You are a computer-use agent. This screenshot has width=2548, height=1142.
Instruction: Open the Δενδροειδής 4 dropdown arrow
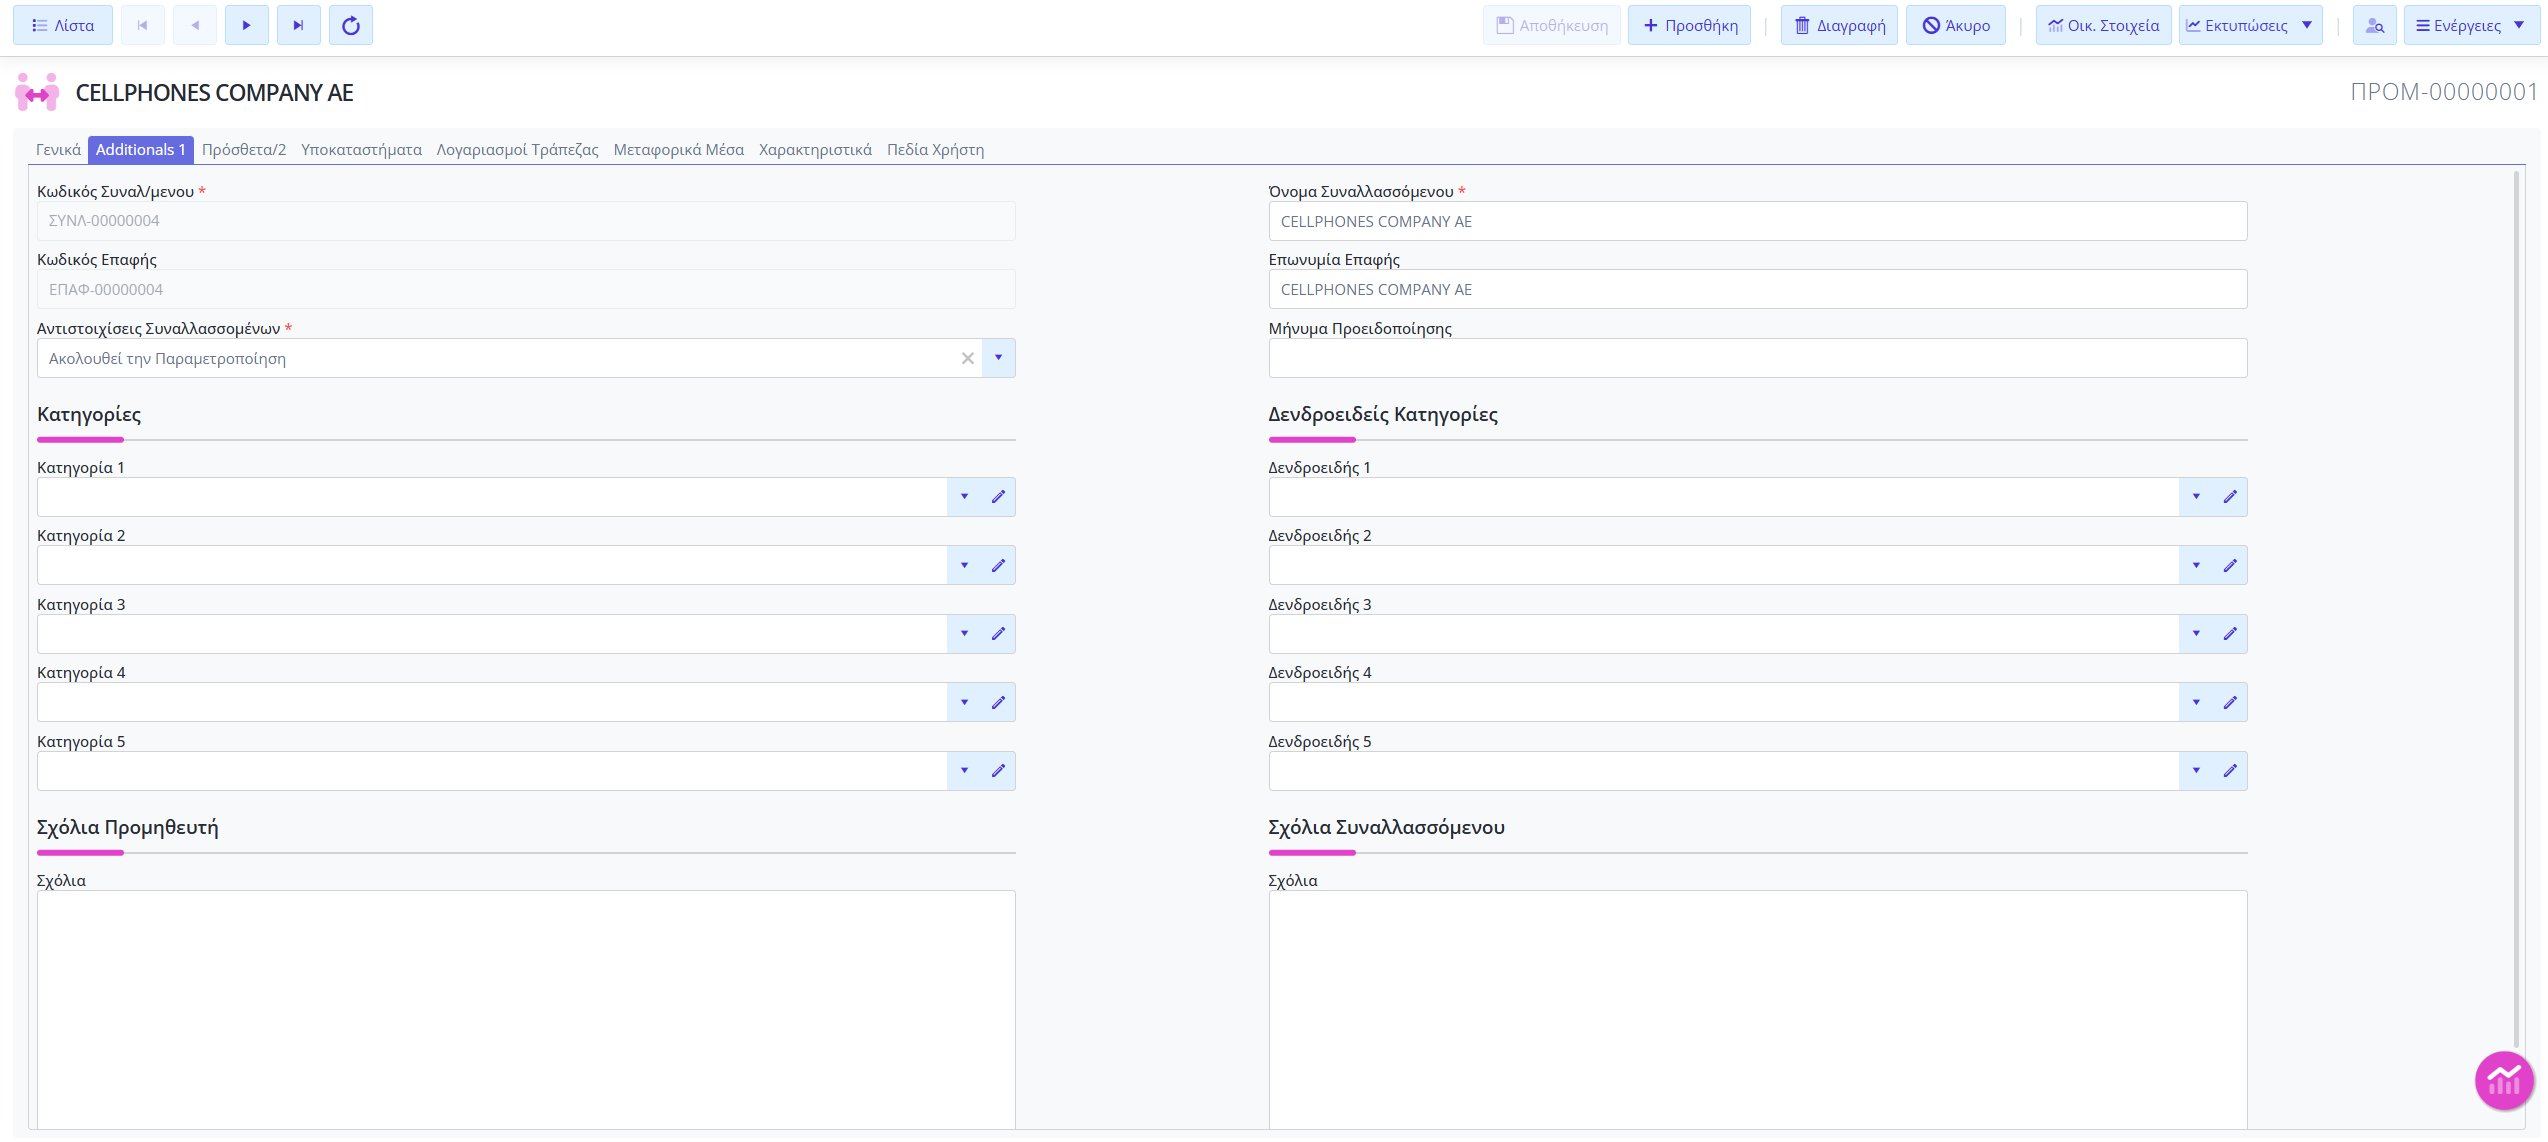click(x=2196, y=702)
